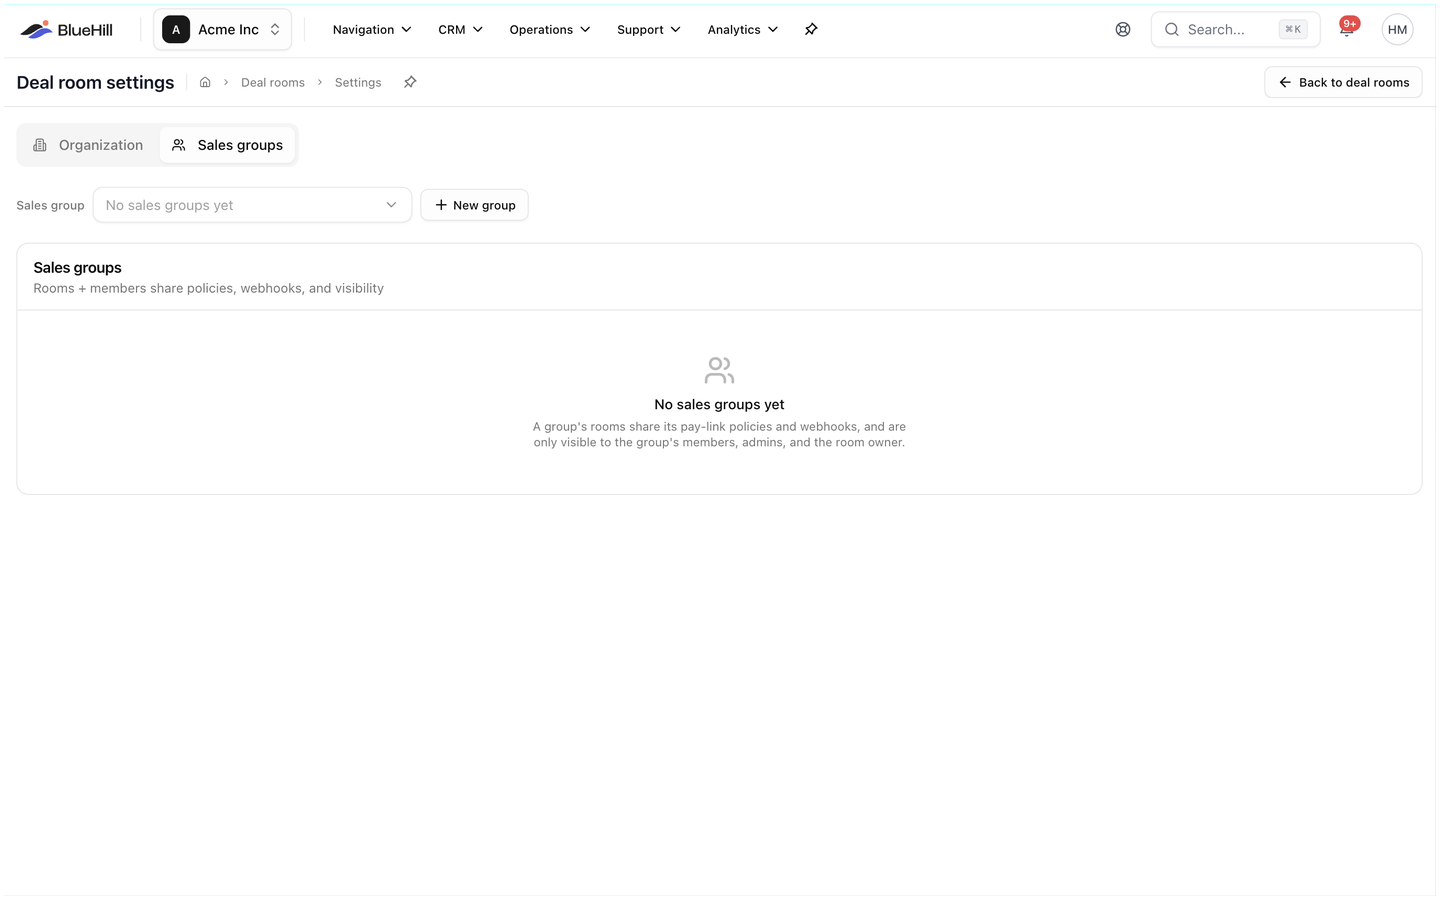Click the 'Deal room settings' page title
Screen dimensions: 1440x900
click(x=95, y=82)
